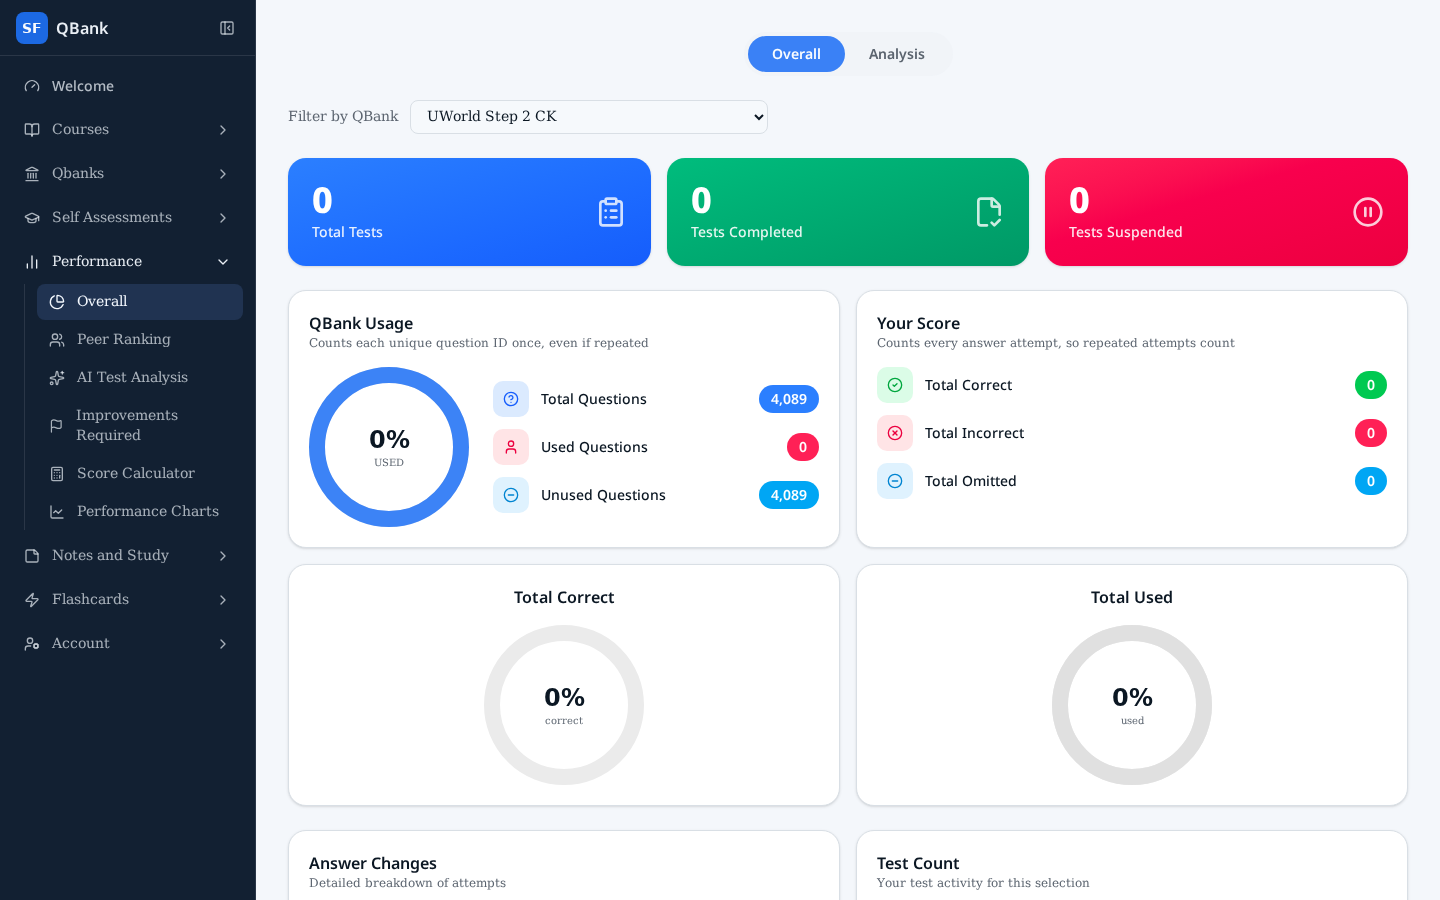Expand the Notes and Study chevron
The height and width of the screenshot is (900, 1440).
click(223, 556)
